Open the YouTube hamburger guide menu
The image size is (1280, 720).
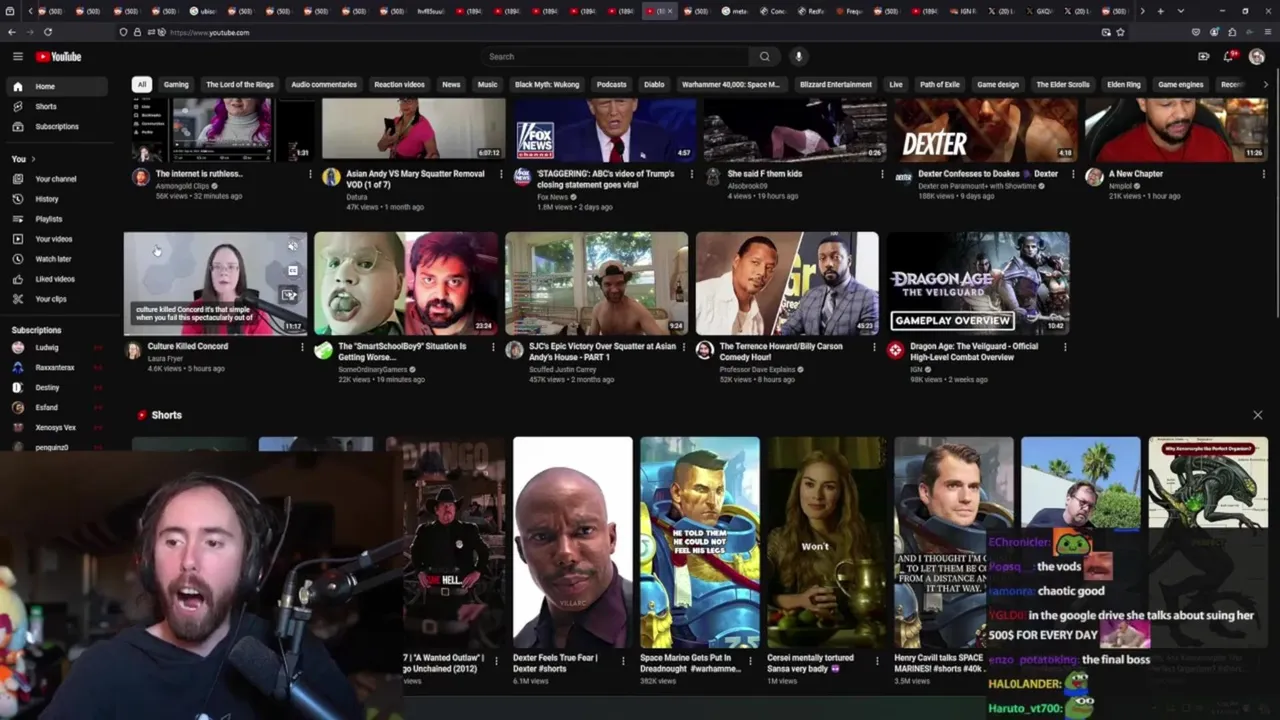[17, 57]
